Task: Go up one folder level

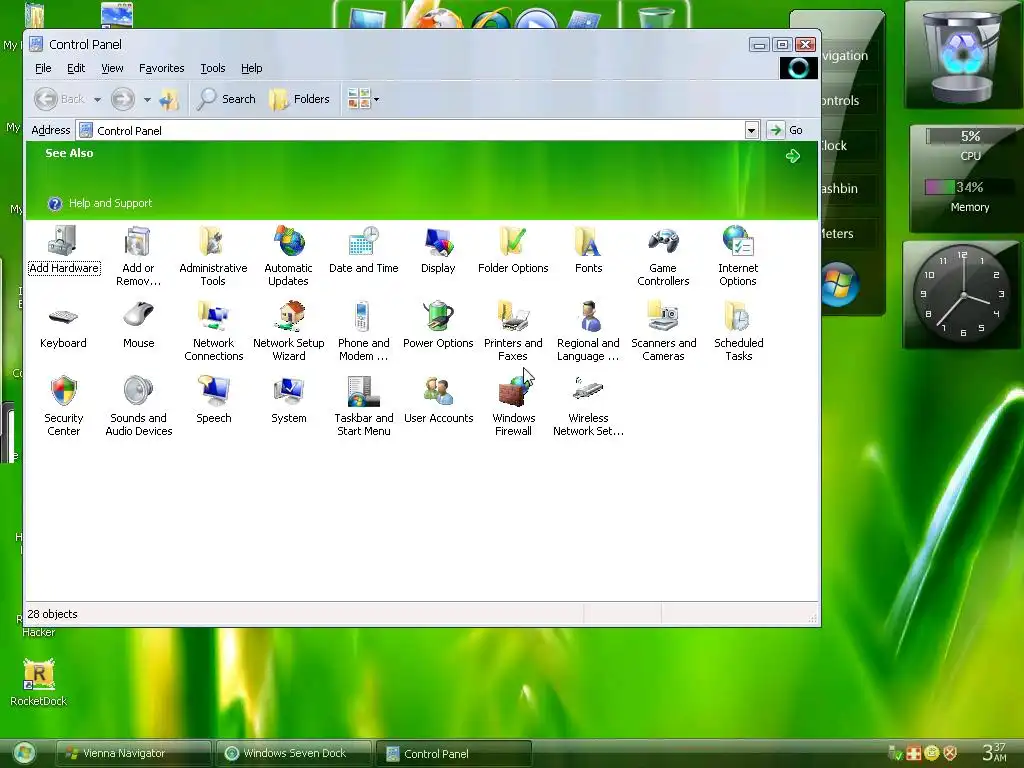Action: [x=169, y=99]
